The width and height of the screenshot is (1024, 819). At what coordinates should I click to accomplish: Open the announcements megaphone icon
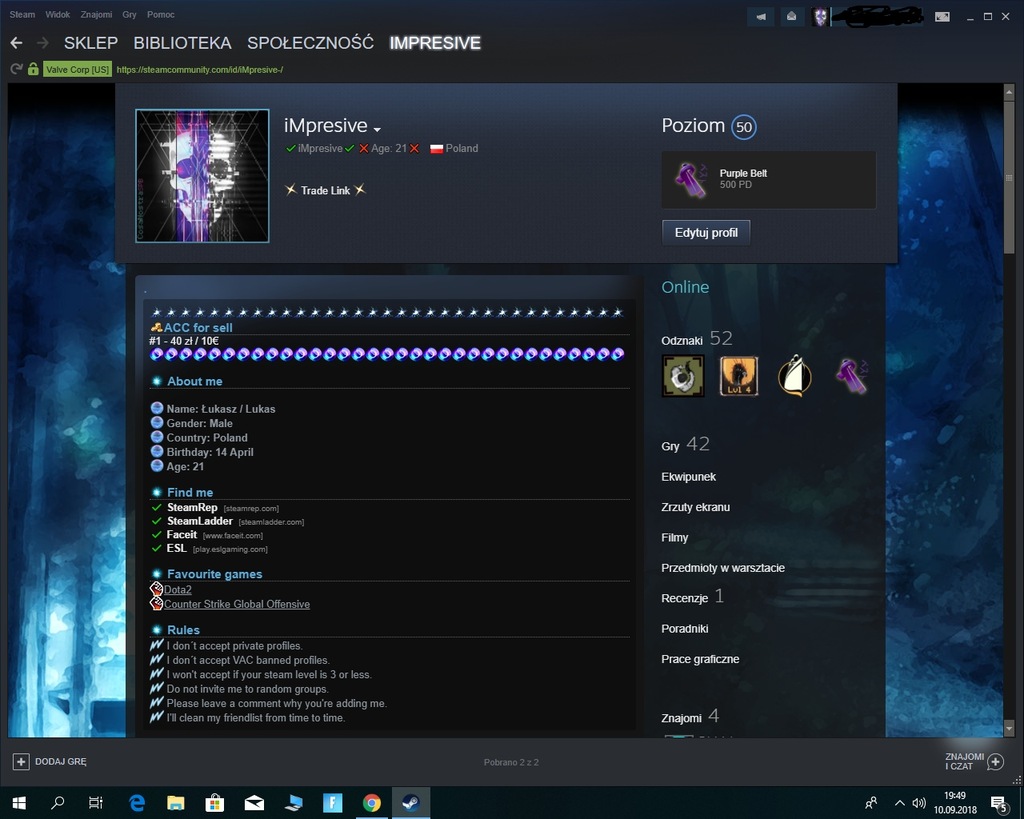point(761,17)
